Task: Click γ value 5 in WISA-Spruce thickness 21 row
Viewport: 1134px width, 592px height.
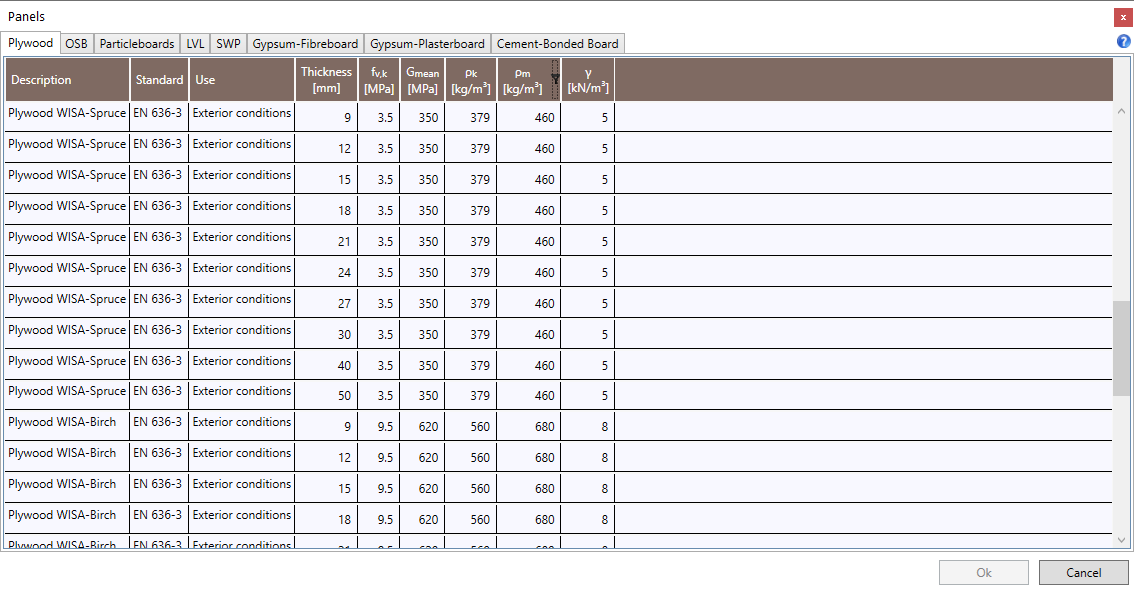Action: (605, 241)
